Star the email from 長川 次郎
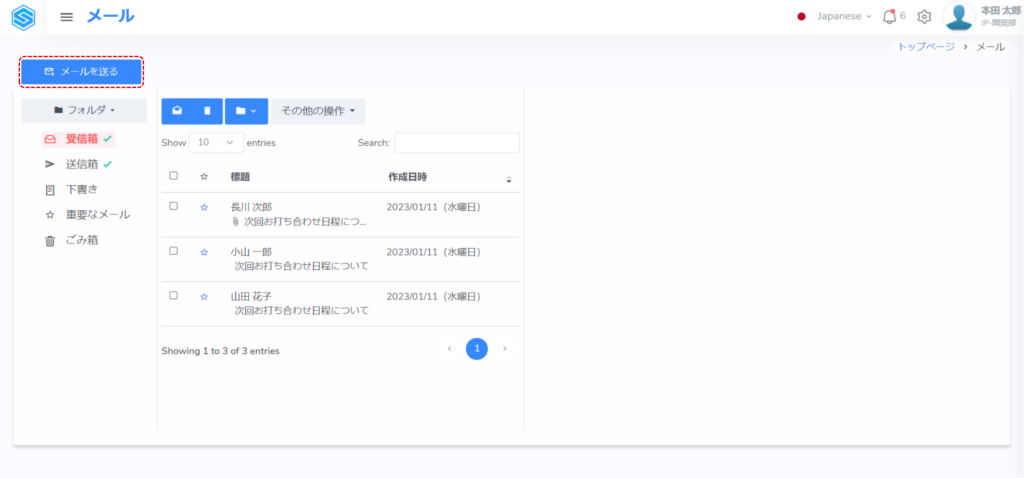 click(204, 207)
